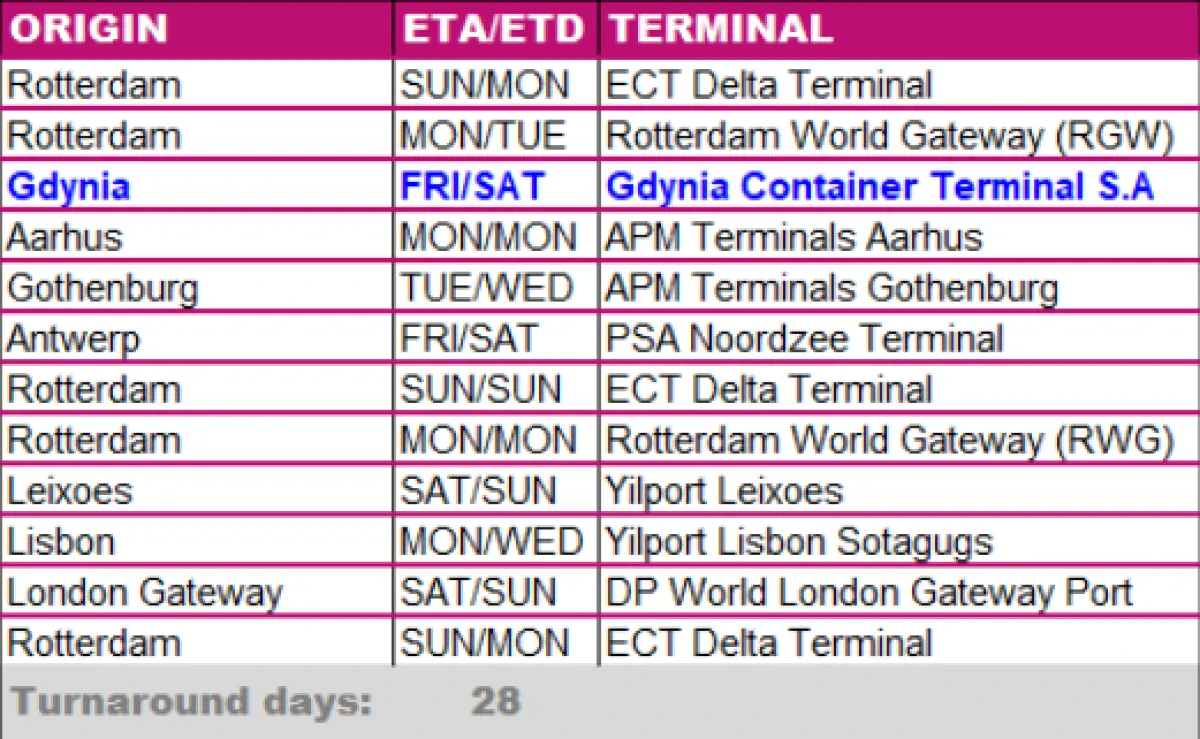Click the DP World London Gateway Port cell
1200x739 pixels.
tap(869, 592)
